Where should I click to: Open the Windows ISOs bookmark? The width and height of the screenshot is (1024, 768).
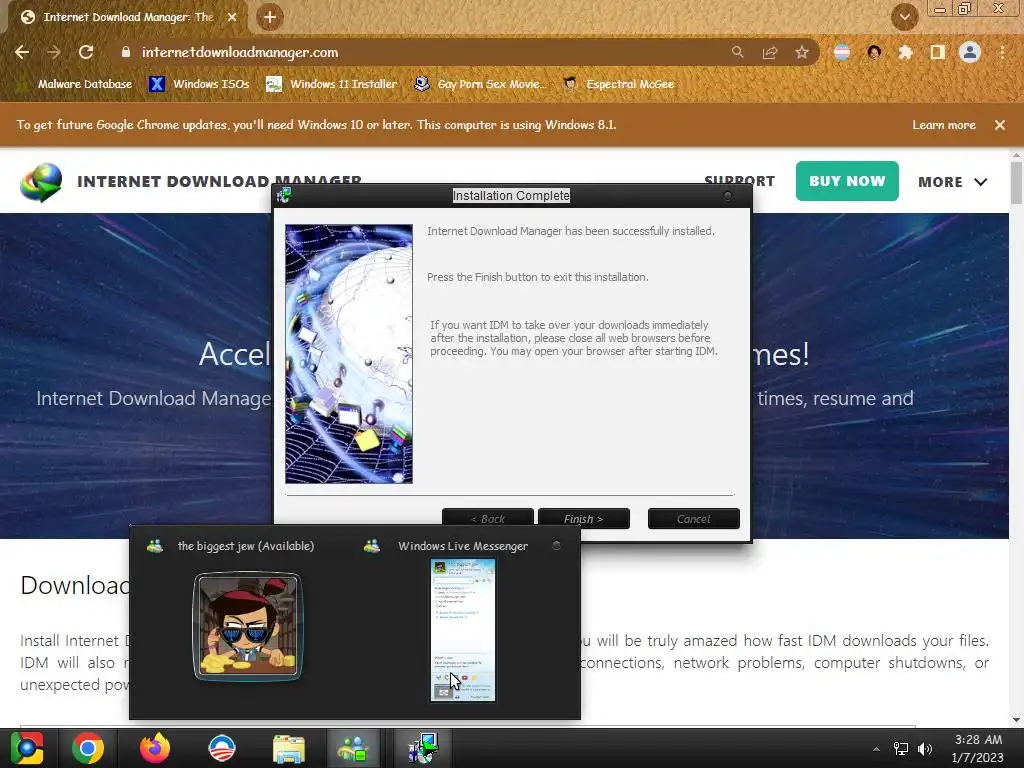[199, 84]
